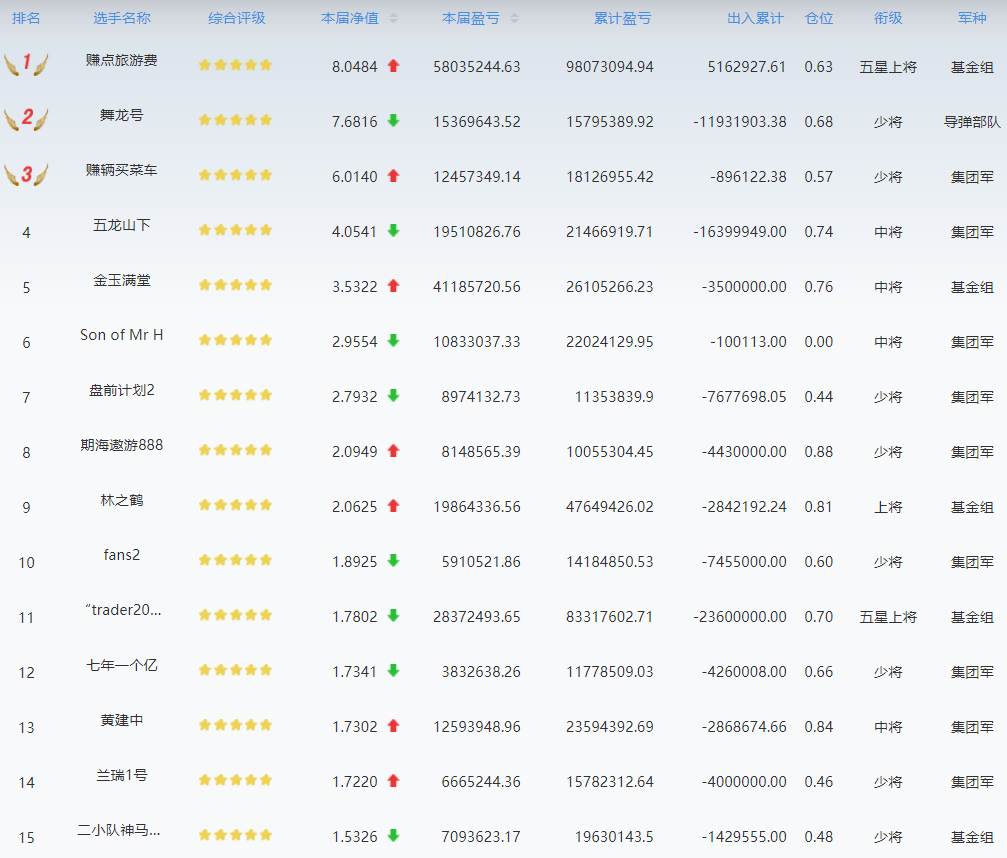
Task: Click star rating for 黄建中
Action: coord(236,725)
